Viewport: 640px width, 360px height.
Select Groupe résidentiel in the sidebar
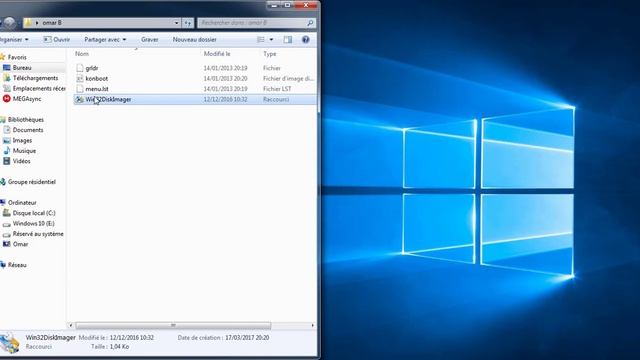tap(31, 182)
